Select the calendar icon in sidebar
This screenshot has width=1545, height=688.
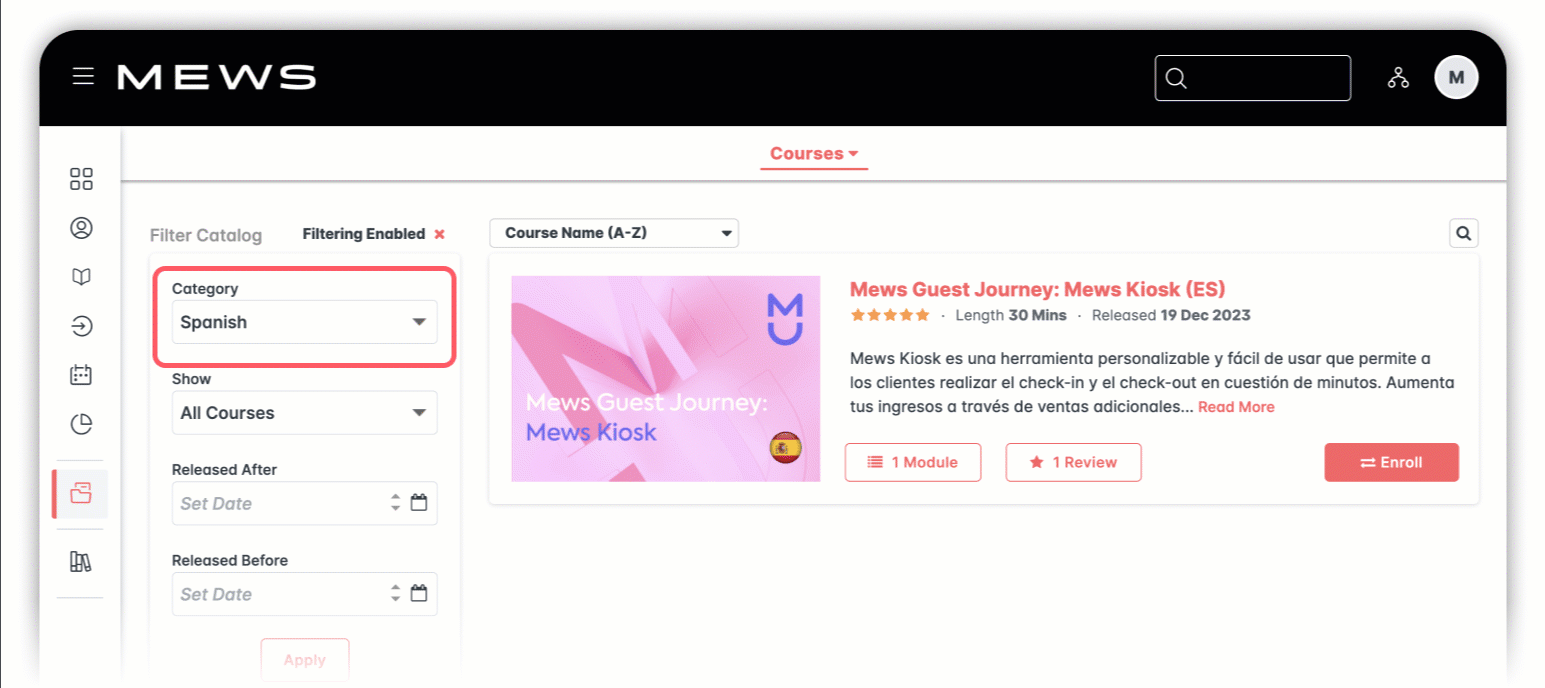point(81,375)
